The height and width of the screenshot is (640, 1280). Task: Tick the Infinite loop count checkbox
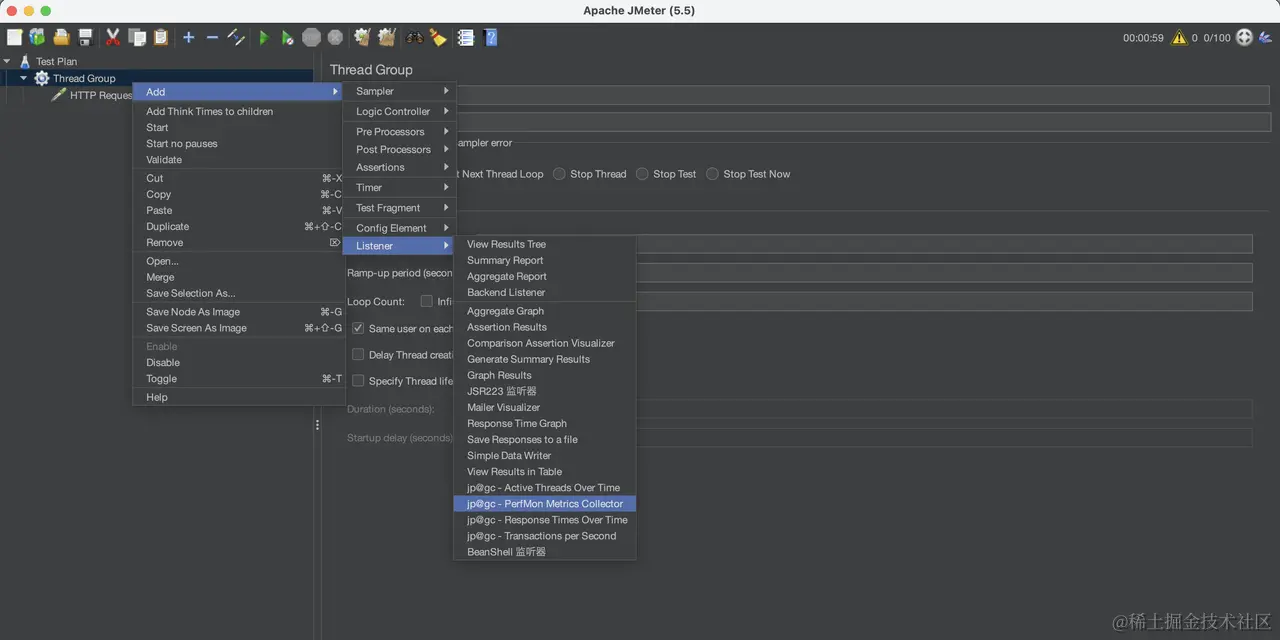(427, 301)
